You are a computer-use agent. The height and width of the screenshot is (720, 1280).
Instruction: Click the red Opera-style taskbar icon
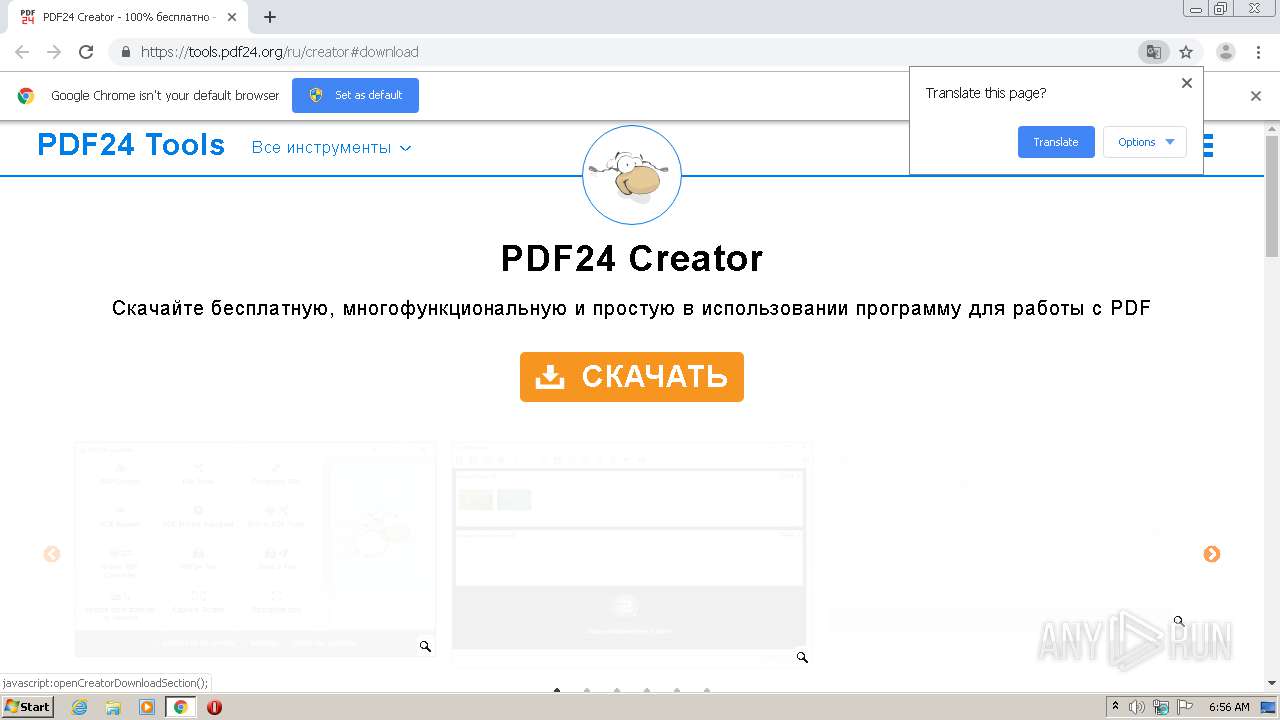tap(214, 707)
